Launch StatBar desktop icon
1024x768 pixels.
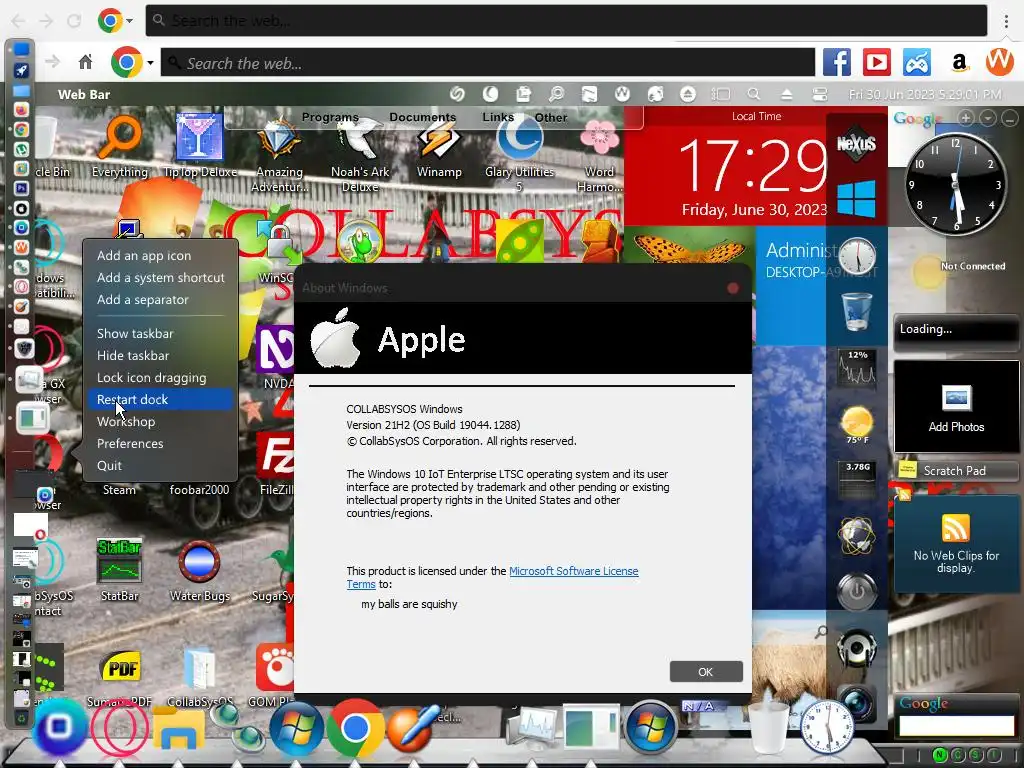coord(120,569)
